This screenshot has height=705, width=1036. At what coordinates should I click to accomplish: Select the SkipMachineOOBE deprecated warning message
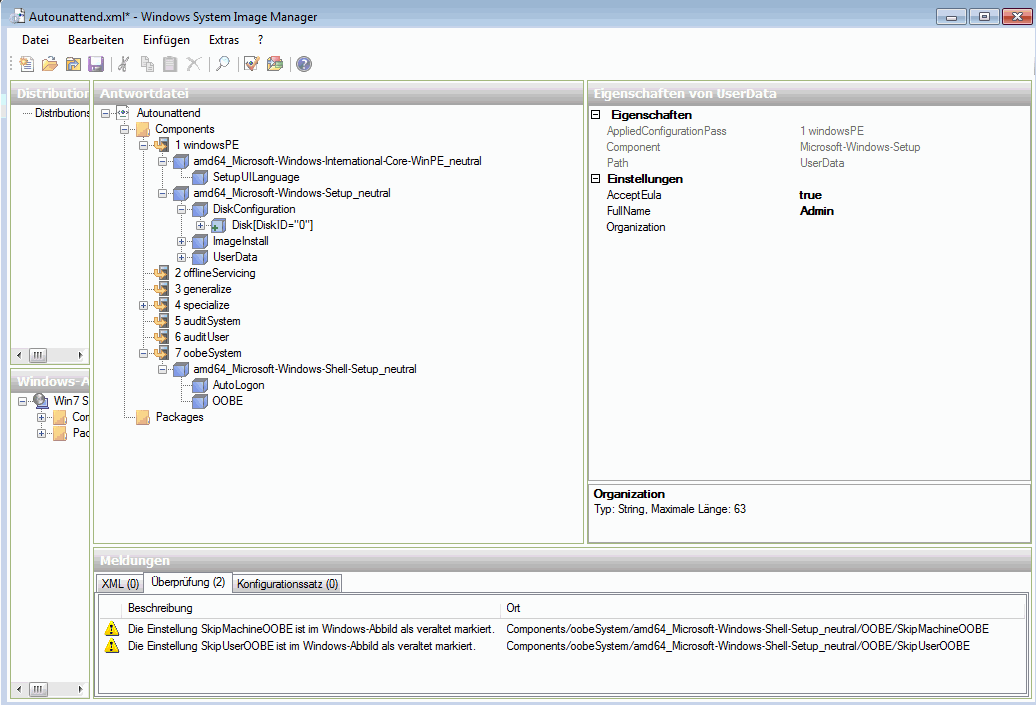311,629
